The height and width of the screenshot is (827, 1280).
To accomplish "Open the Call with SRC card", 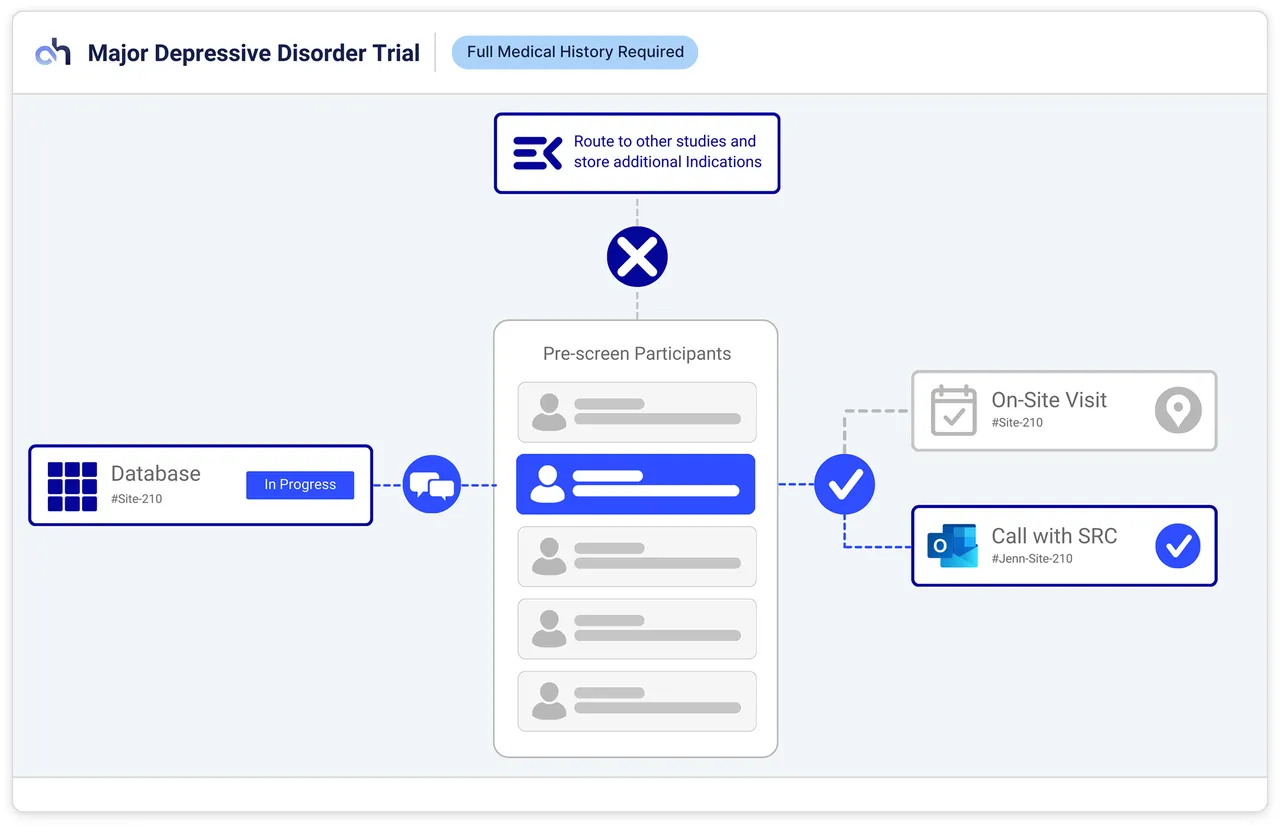I will pyautogui.click(x=1064, y=546).
